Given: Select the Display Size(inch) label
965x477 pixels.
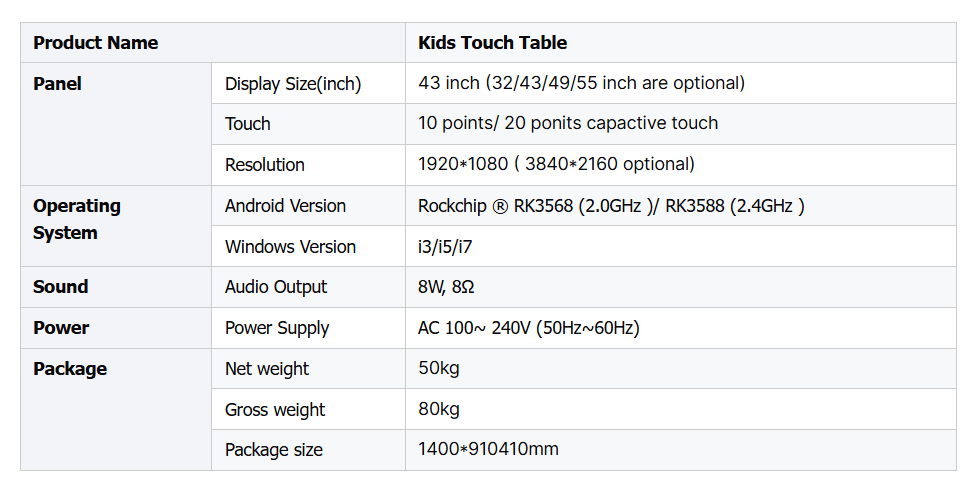Looking at the screenshot, I should tap(293, 84).
